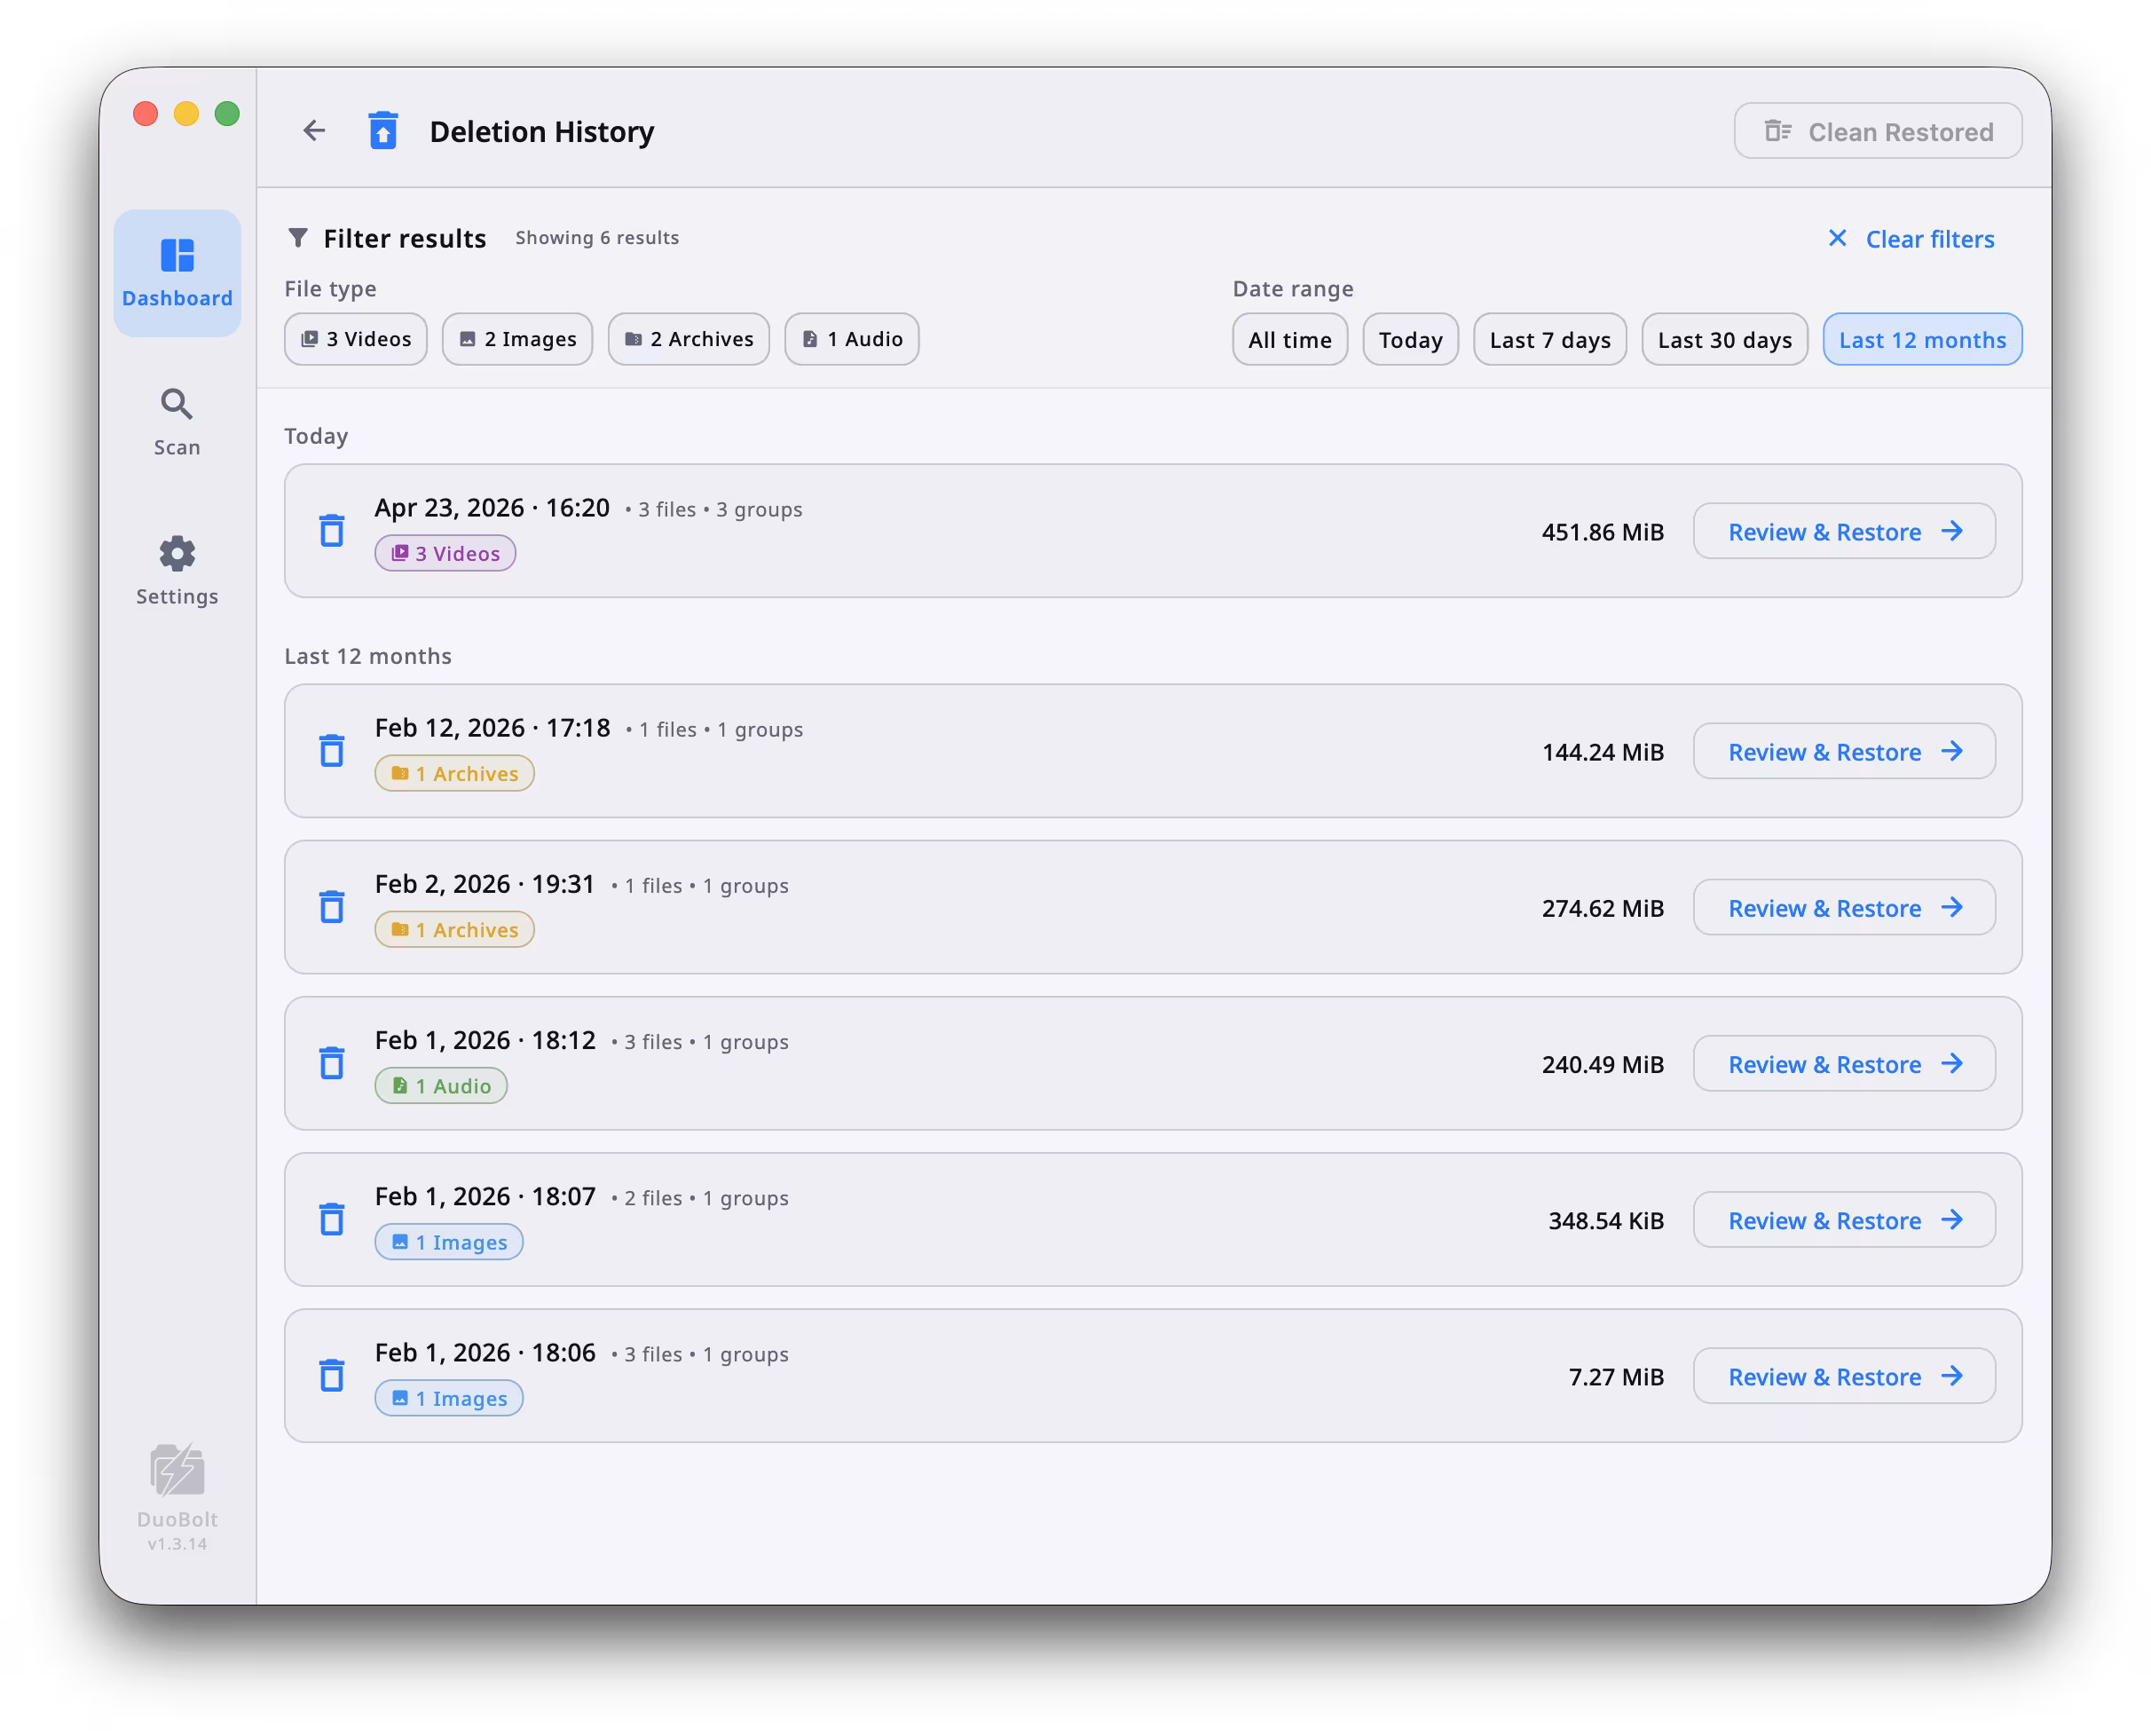Screen dimensions: 2151x1736
Task: Click the 1 Images tag on 18:06 entry
Action: click(449, 1397)
